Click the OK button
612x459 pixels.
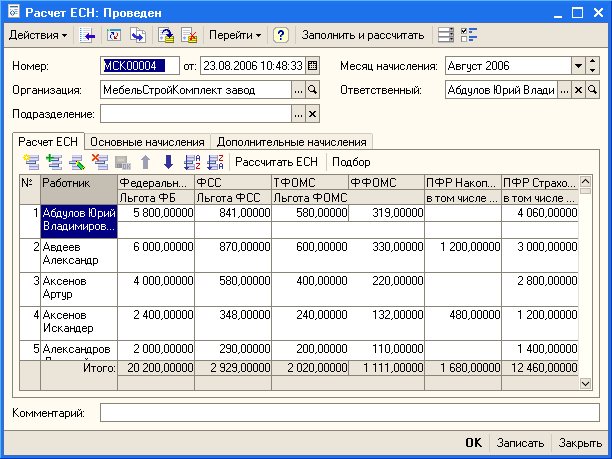coord(473,443)
